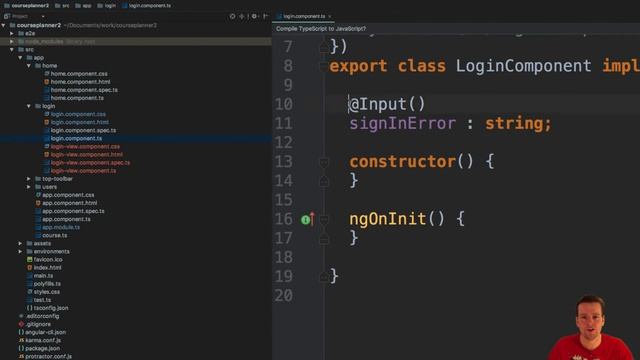Collapse the src folder
640x360 pixels.
tap(12, 49)
